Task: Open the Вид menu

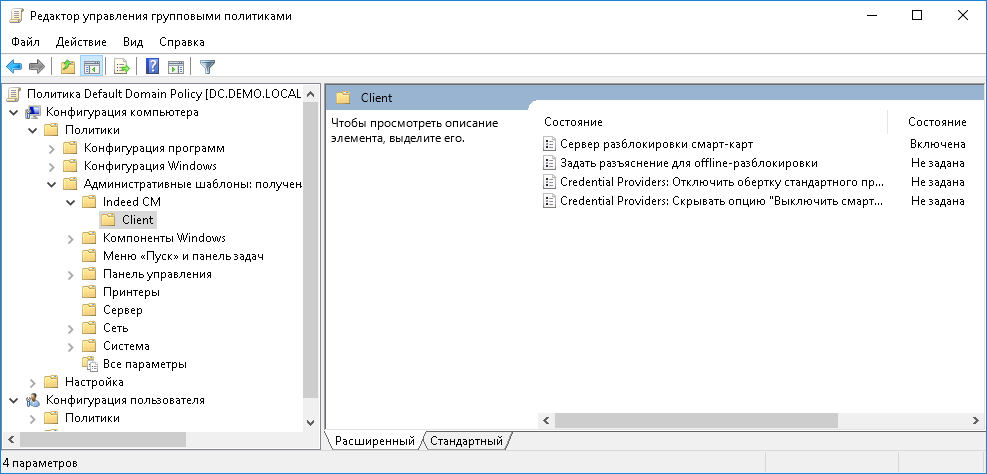Action: point(133,42)
